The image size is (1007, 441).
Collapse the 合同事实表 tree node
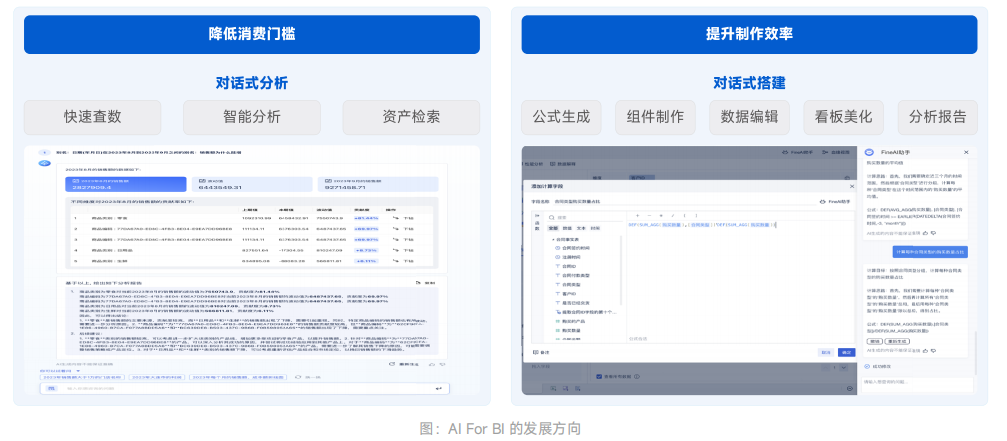click(554, 239)
